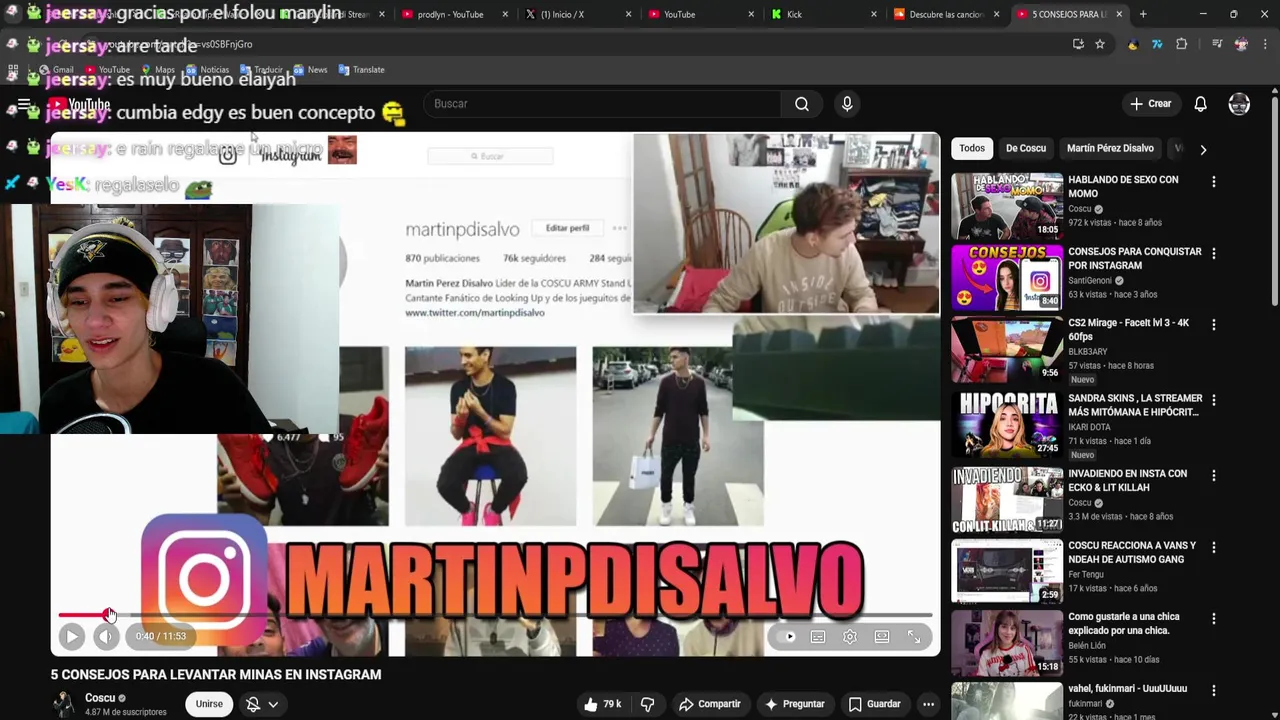Image resolution: width=1280 pixels, height=720 pixels.
Task: Select the Todos filter chip
Action: click(x=972, y=148)
